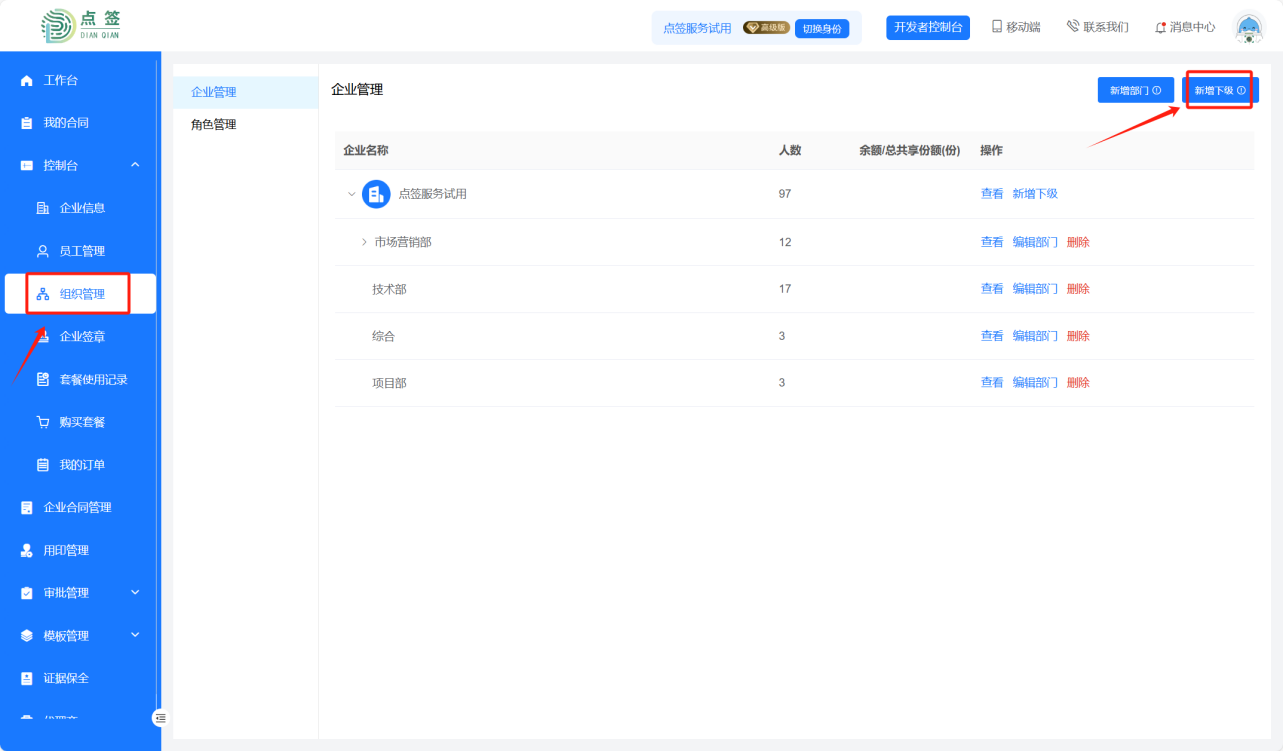Click the 我的合同 clipboard icon
This screenshot has width=1283, height=751.
(27, 123)
